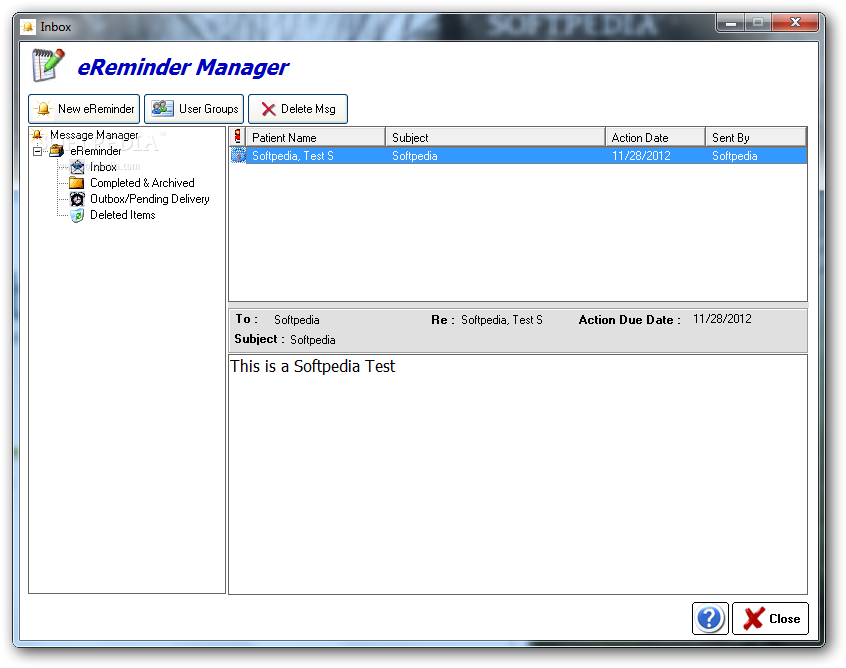Collapse the eReminder tree node
The width and height of the screenshot is (846, 668).
[37, 151]
